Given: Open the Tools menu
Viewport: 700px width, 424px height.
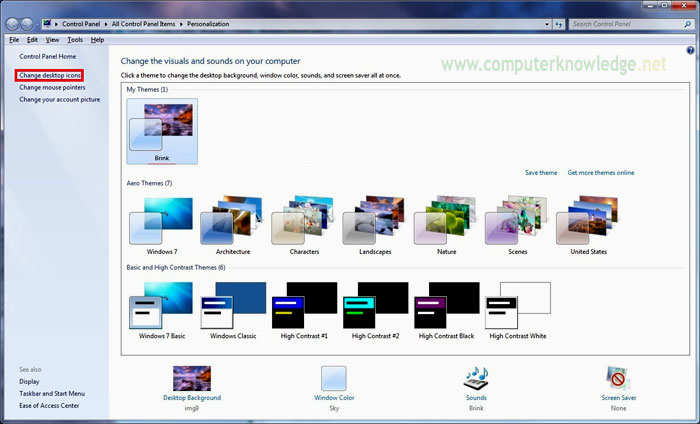Looking at the screenshot, I should 75,40.
